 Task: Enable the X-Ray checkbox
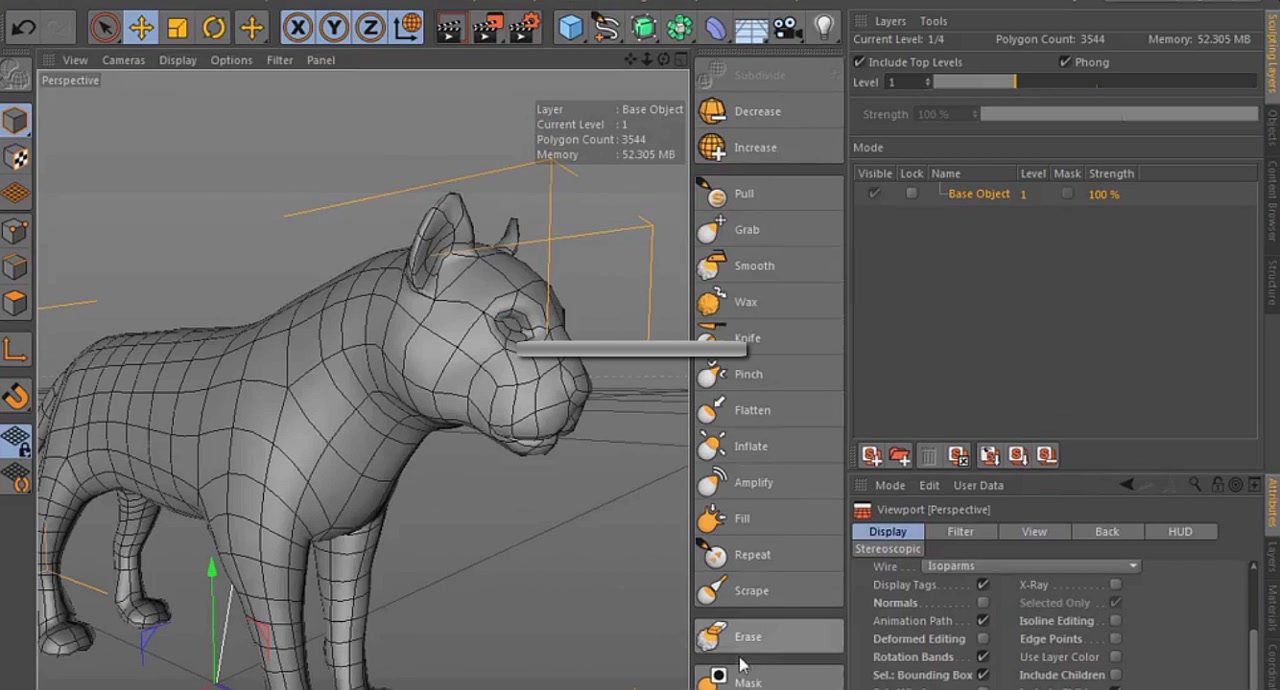[1116, 584]
